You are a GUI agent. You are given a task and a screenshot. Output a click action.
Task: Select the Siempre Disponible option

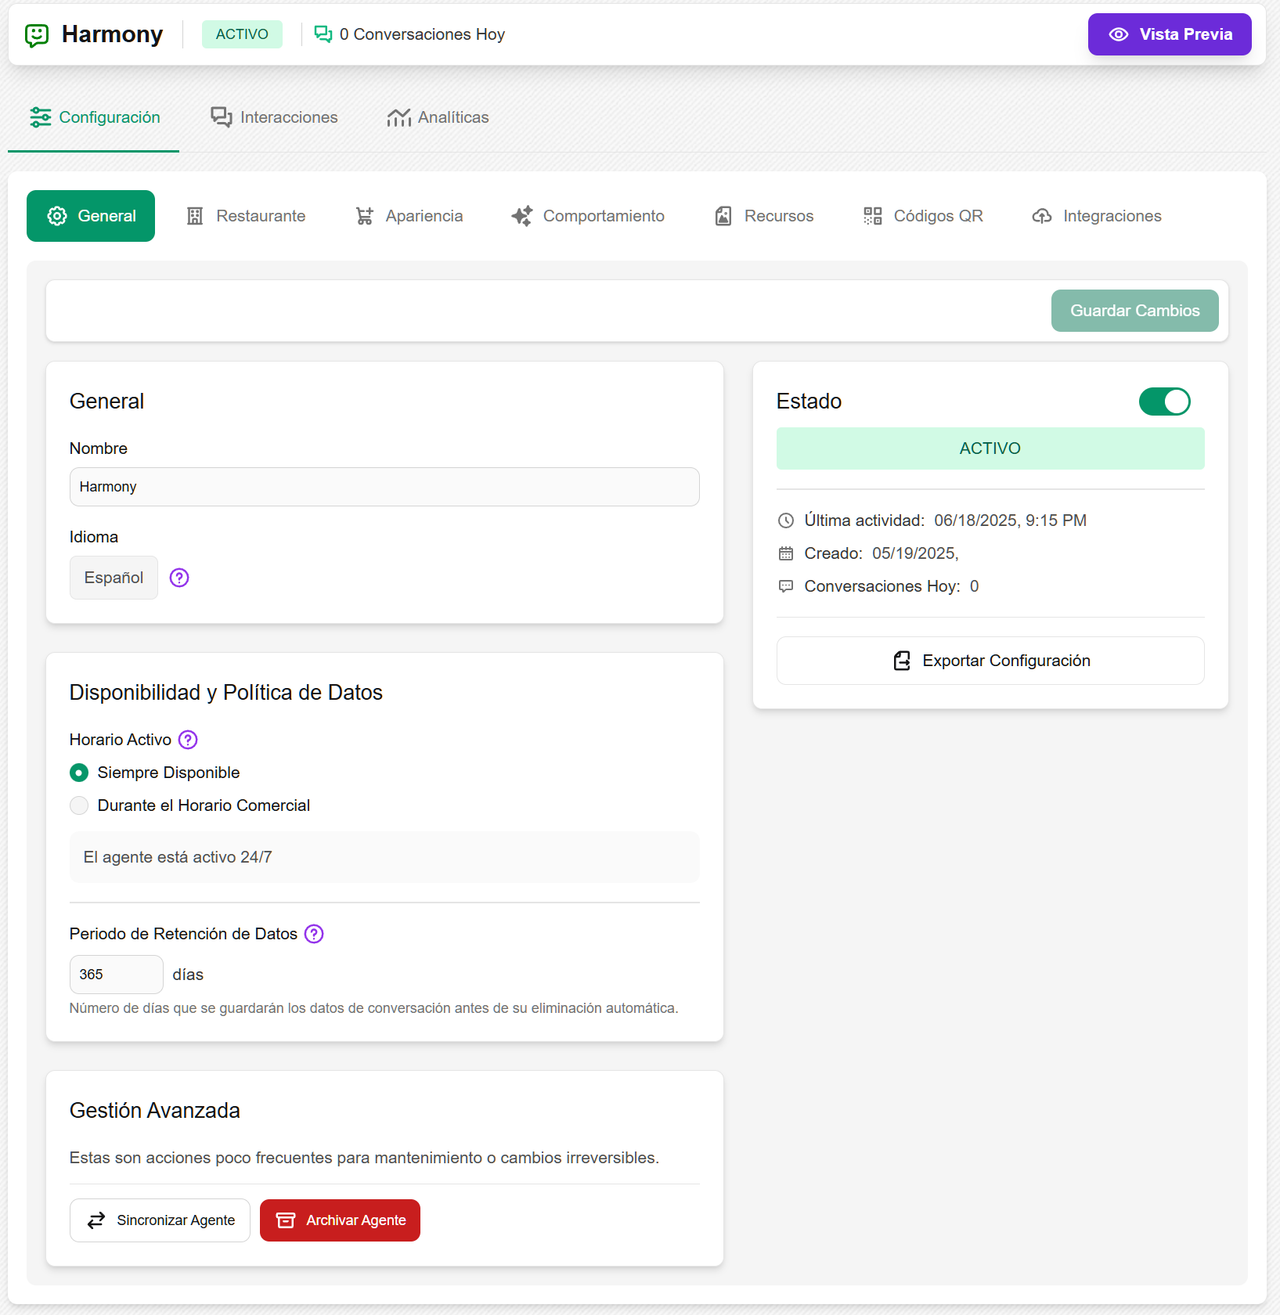79,772
